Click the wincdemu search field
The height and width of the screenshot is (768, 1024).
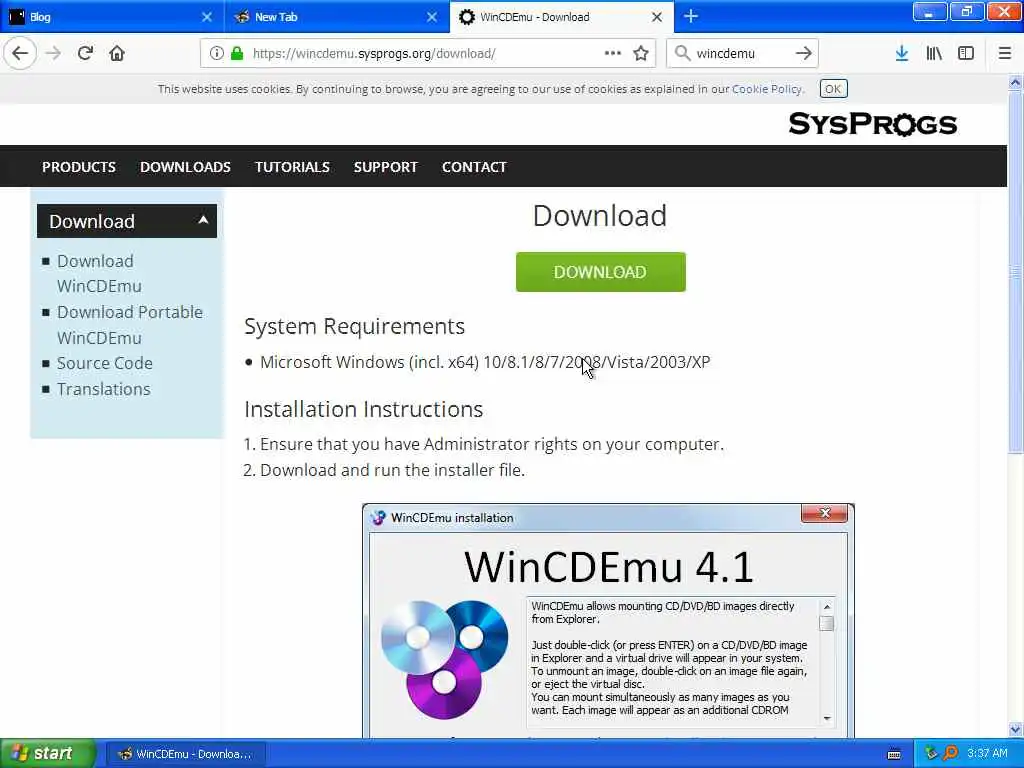[741, 53]
